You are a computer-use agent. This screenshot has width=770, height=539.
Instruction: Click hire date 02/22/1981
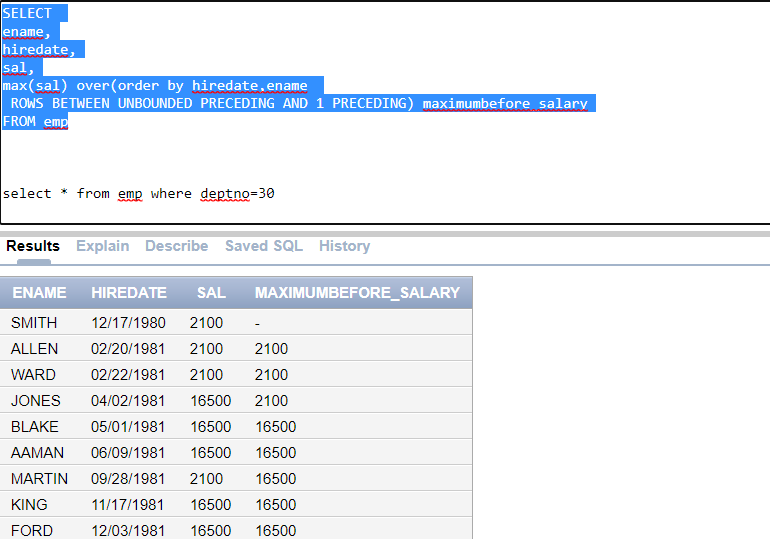pos(128,375)
